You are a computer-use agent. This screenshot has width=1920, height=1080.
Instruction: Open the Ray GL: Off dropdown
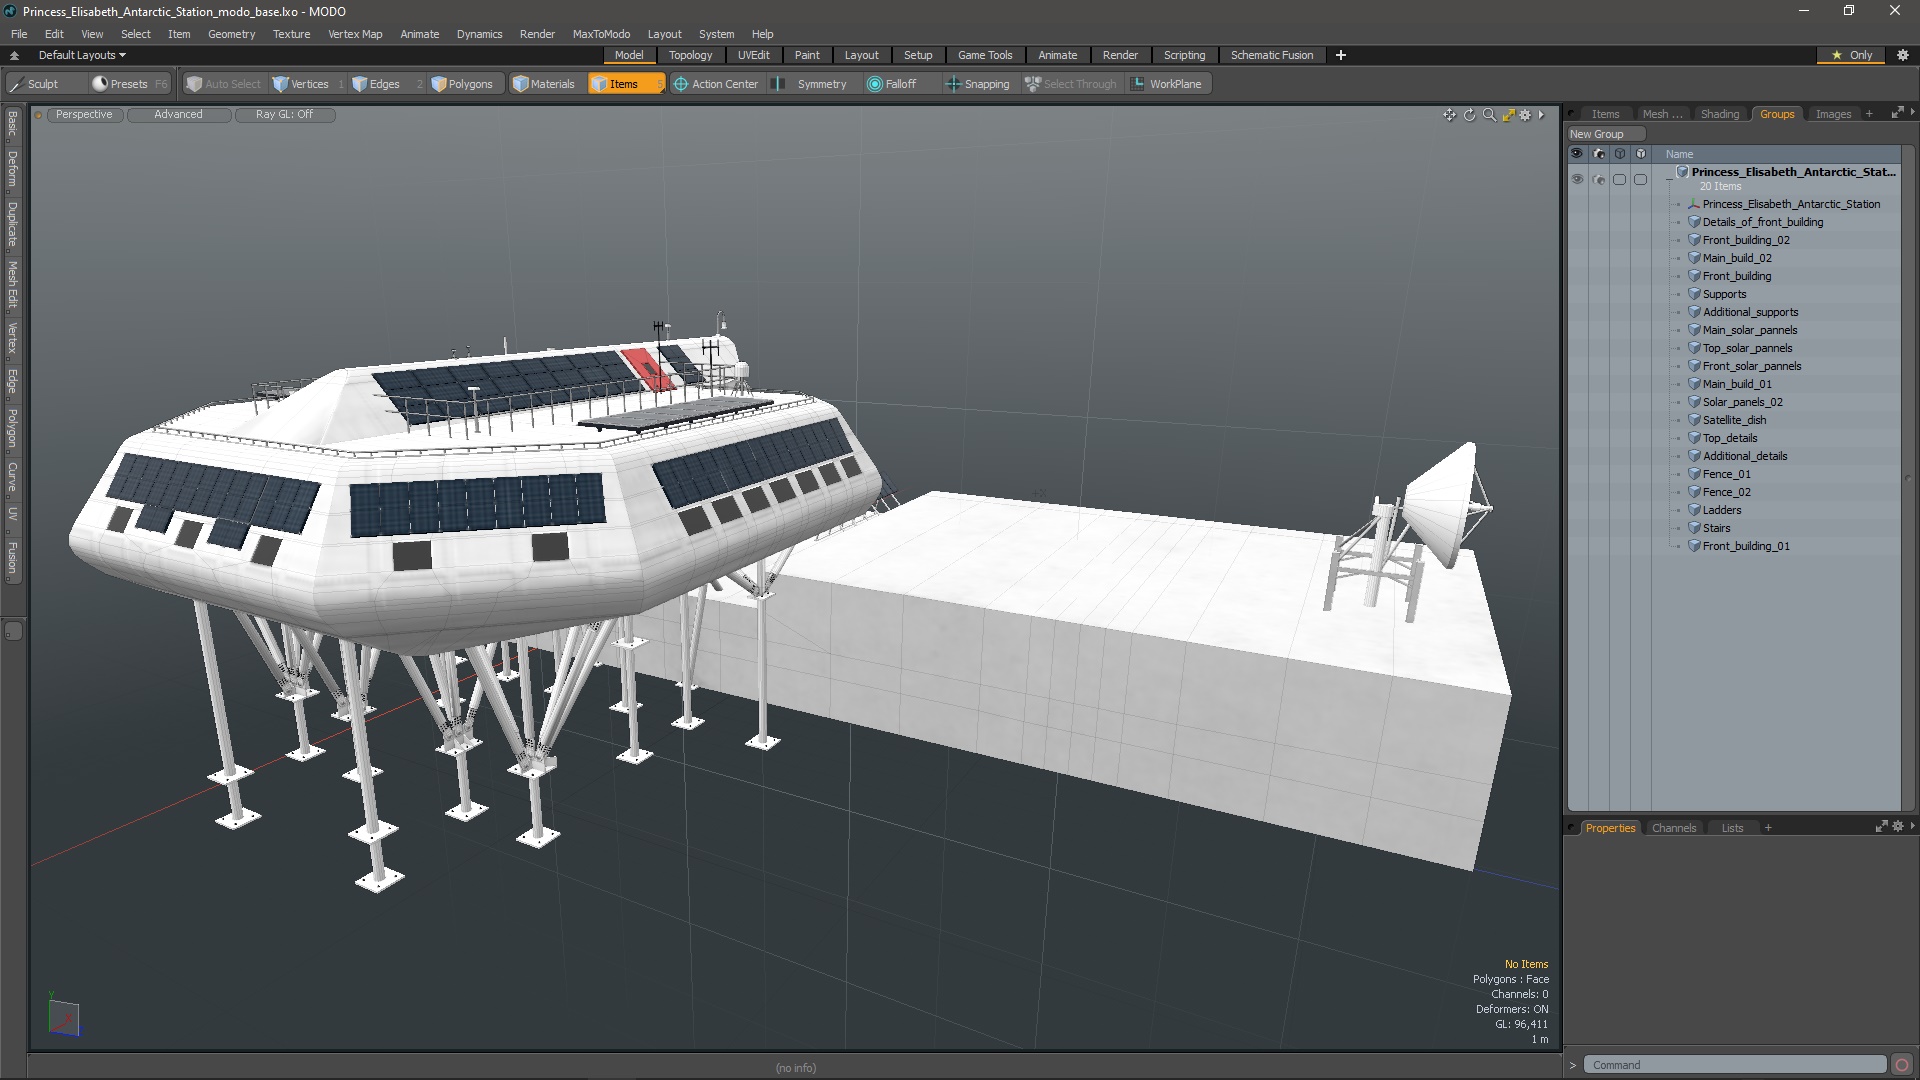pyautogui.click(x=284, y=115)
